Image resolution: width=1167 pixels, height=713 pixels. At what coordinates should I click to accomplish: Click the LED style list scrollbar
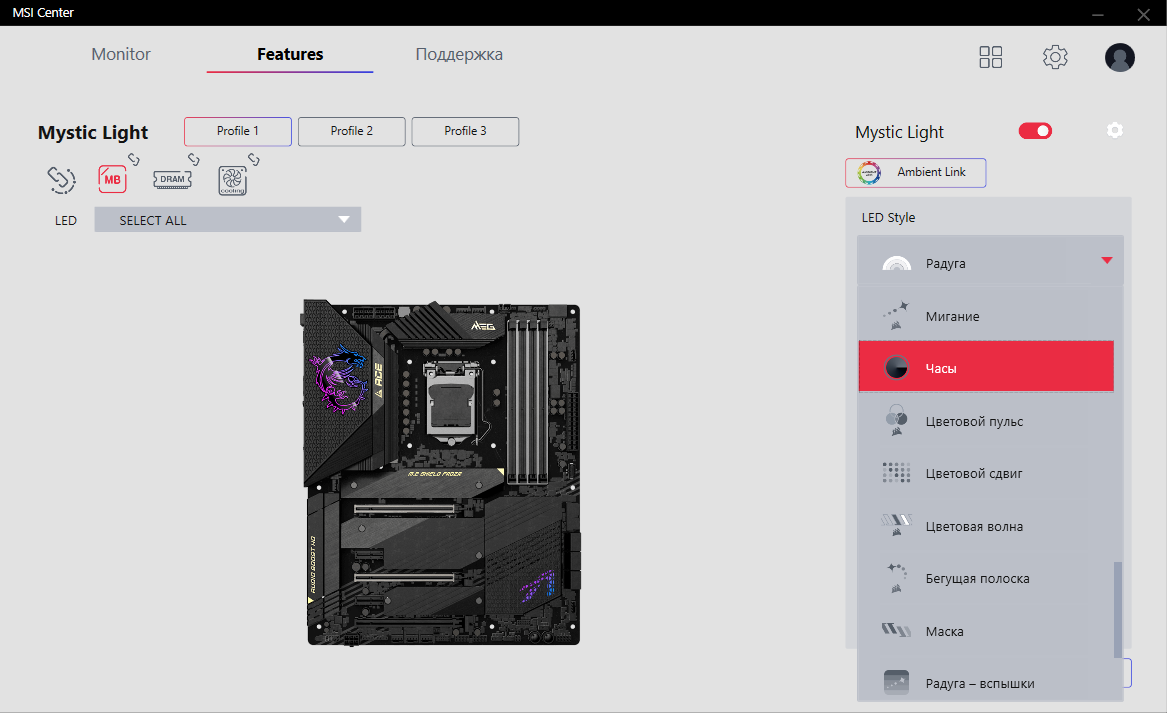coord(1118,610)
